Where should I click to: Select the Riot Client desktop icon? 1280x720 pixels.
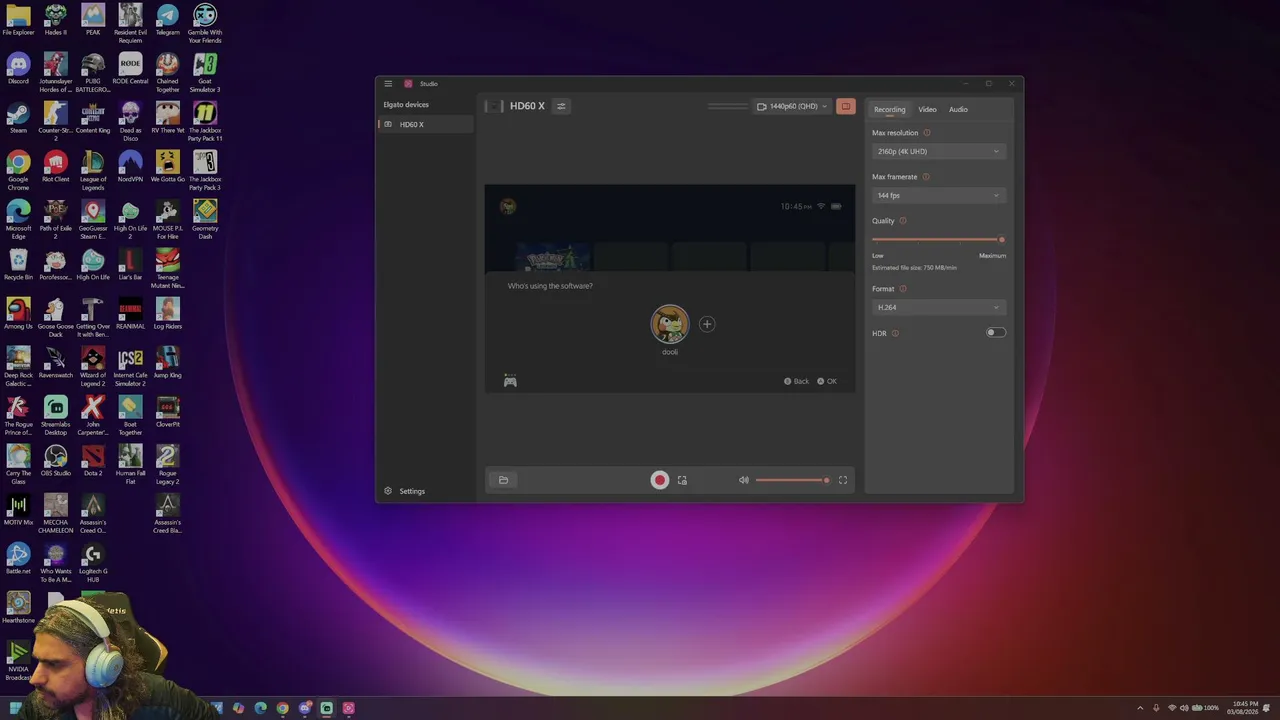click(56, 167)
